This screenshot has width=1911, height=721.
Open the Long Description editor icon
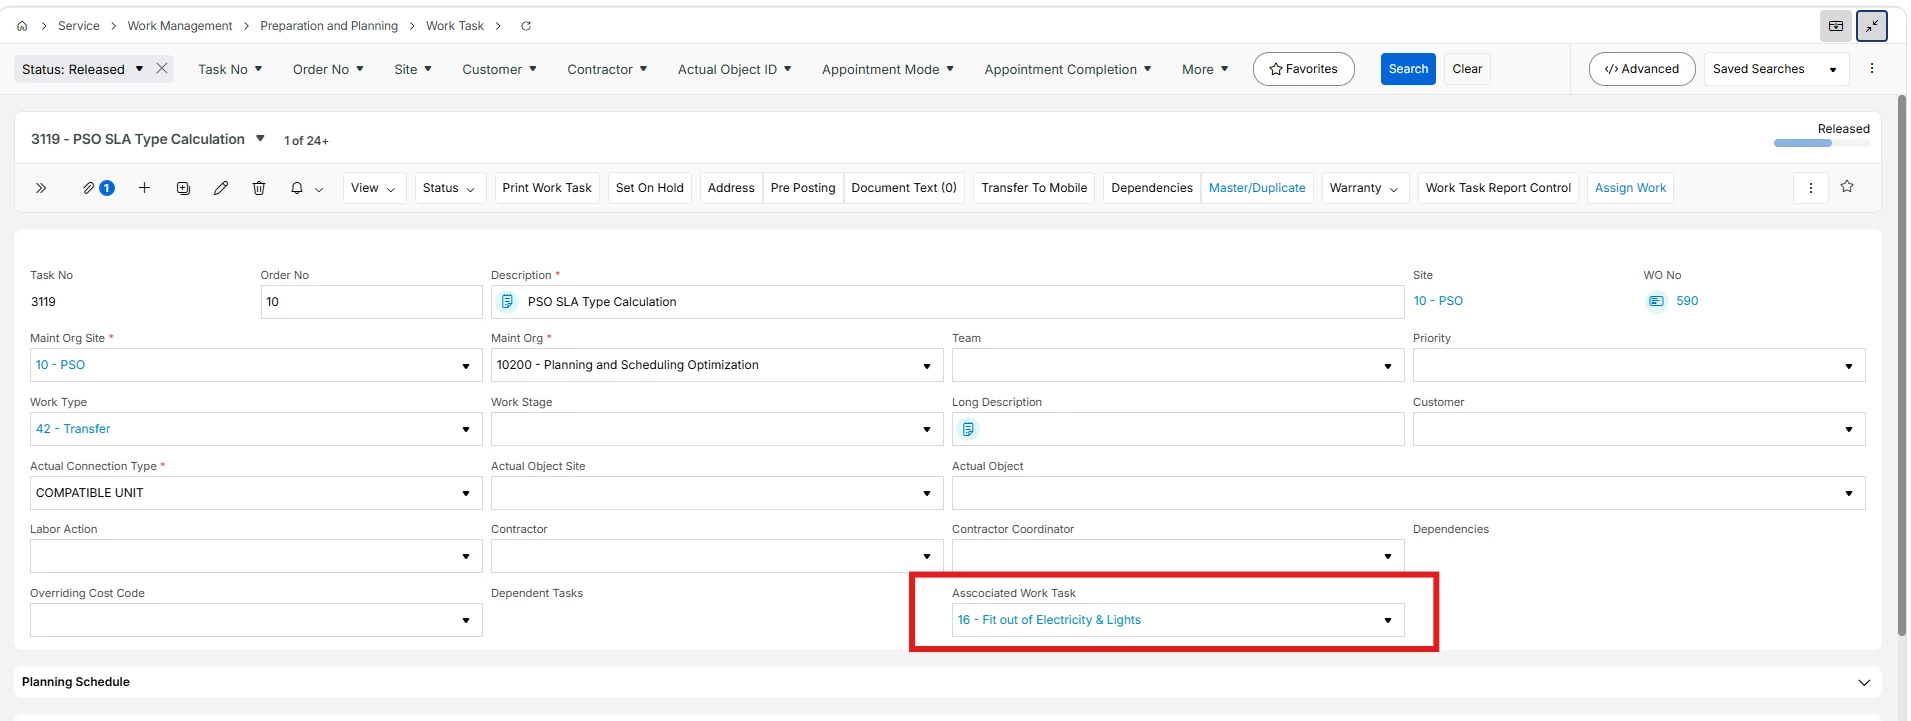tap(968, 429)
